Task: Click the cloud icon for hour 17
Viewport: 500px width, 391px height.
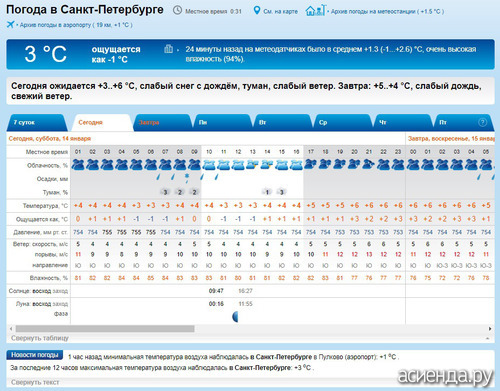Action: 311,164
